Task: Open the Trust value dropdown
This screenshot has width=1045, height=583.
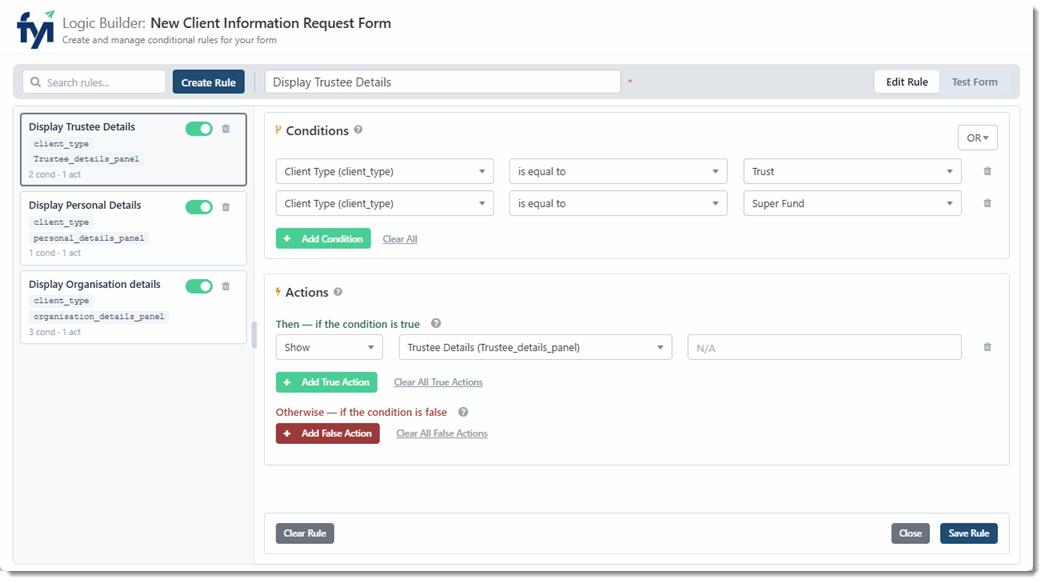Action: point(852,171)
